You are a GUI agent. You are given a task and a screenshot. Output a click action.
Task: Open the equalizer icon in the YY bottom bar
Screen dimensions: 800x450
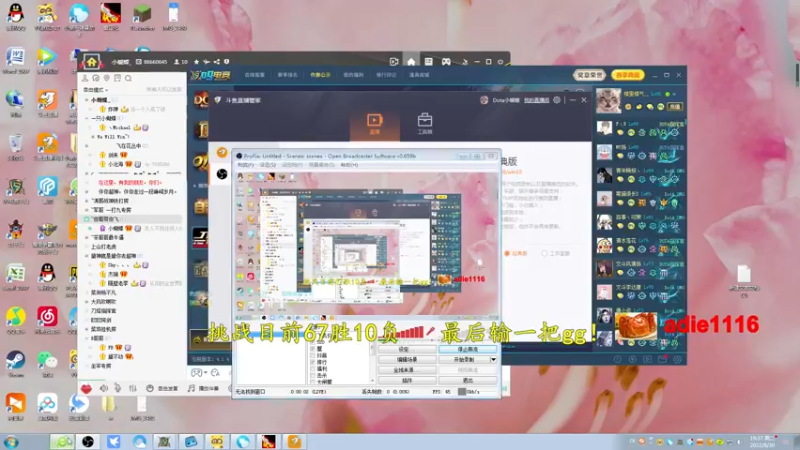coord(133,388)
